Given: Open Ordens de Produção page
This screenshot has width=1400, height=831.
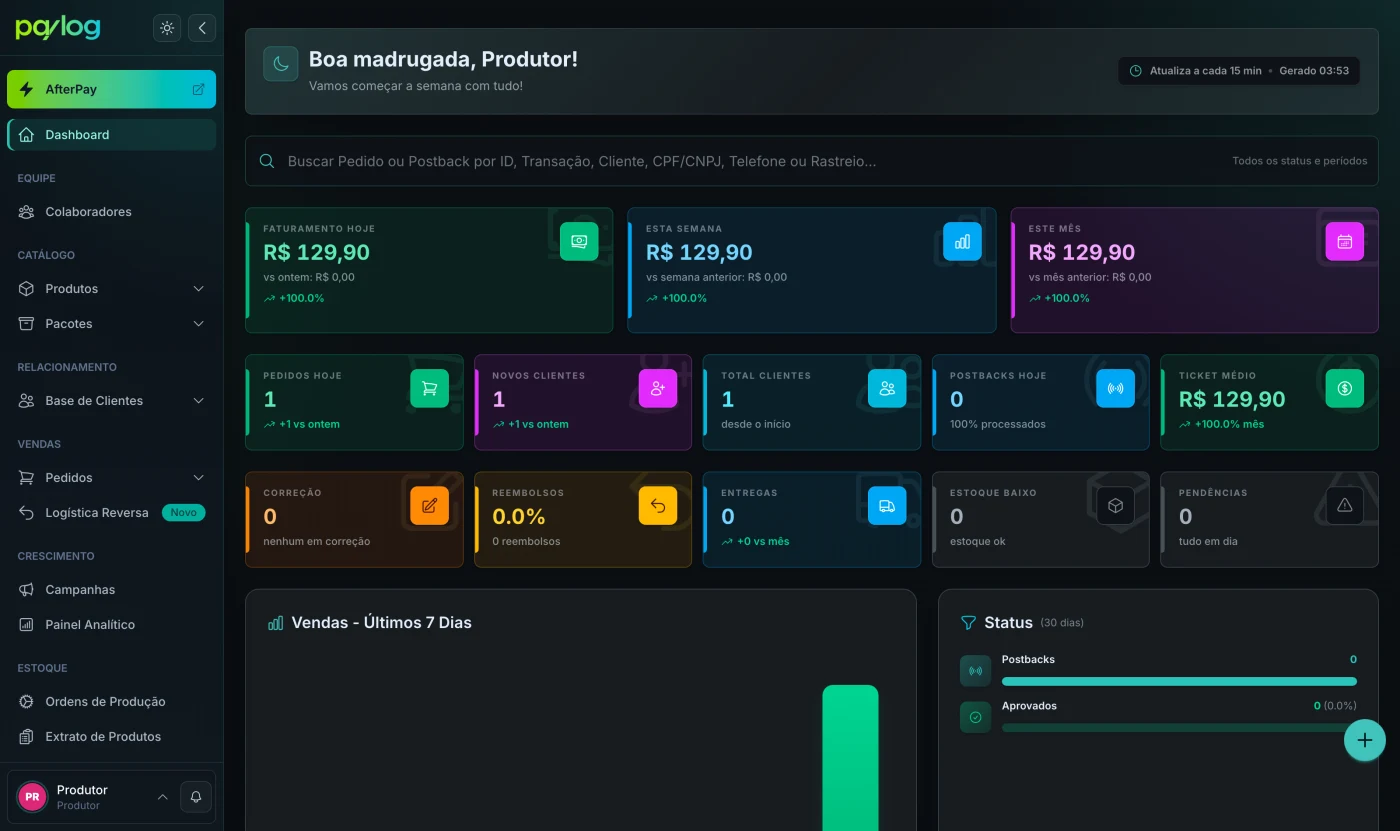Looking at the screenshot, I should click(111, 702).
